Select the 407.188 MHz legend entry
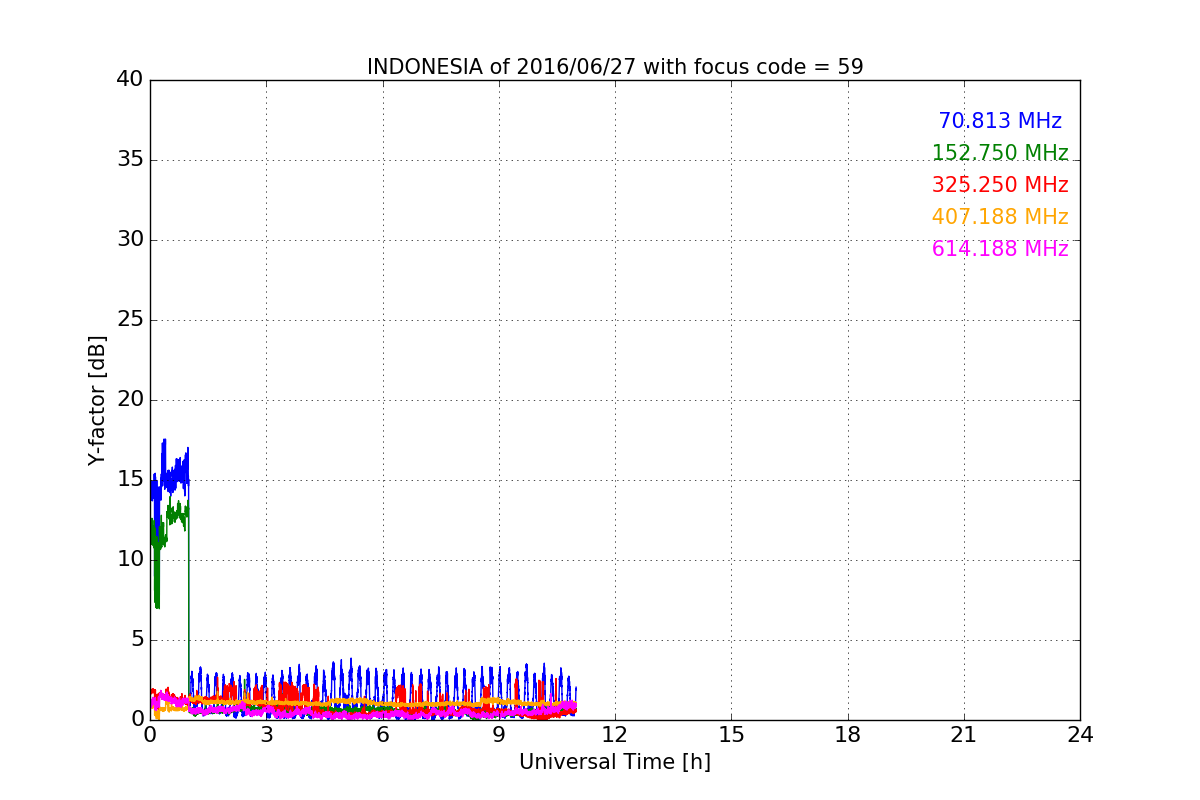 (x=1000, y=217)
